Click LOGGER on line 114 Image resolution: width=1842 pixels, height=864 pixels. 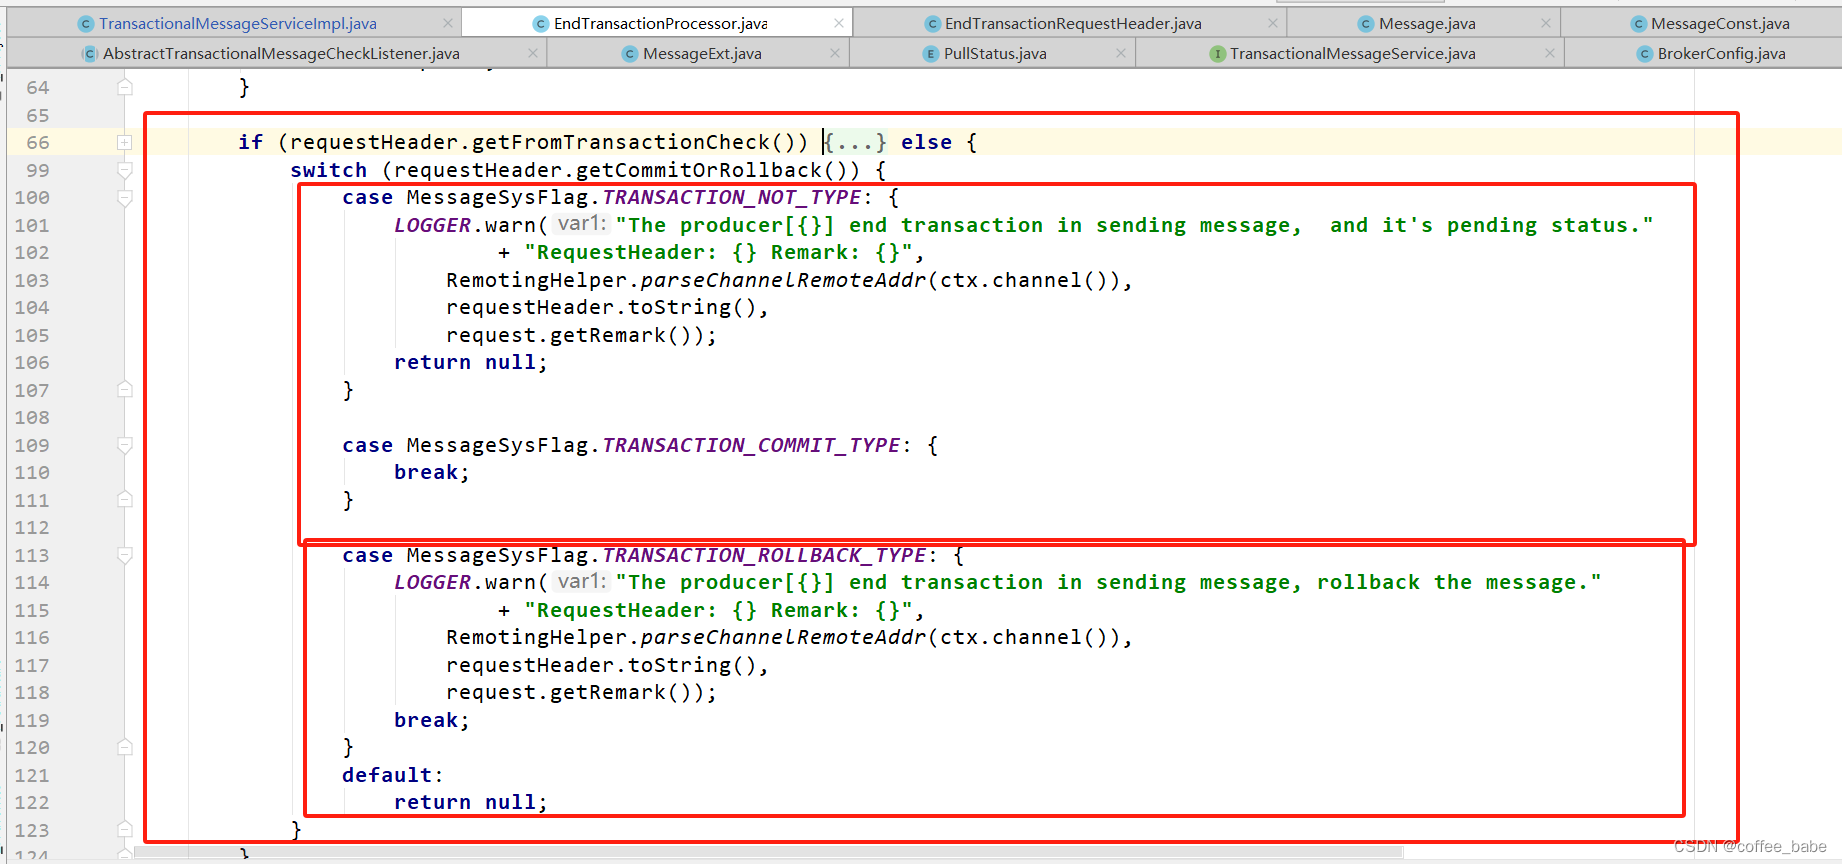(432, 582)
